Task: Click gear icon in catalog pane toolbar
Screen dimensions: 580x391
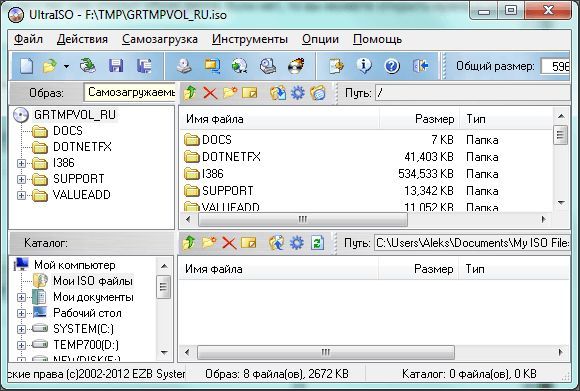Action: tap(297, 243)
